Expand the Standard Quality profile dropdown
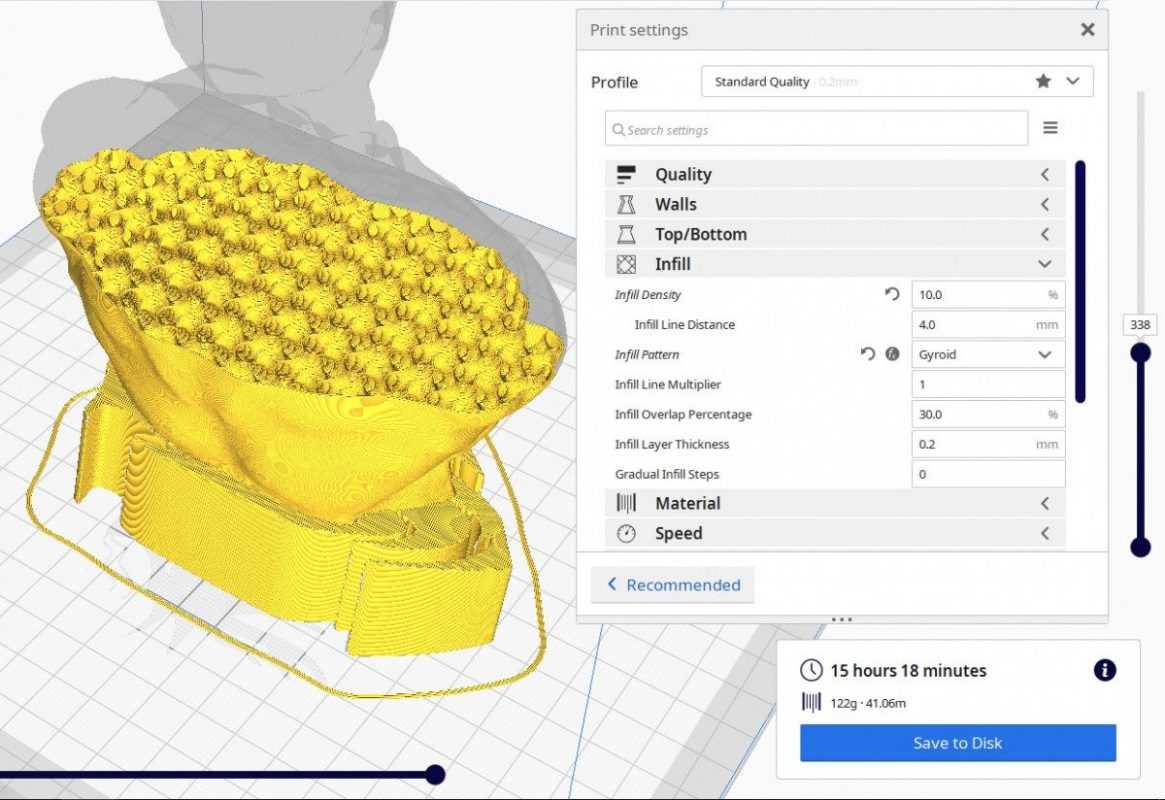The height and width of the screenshot is (800, 1165). pos(1073,81)
